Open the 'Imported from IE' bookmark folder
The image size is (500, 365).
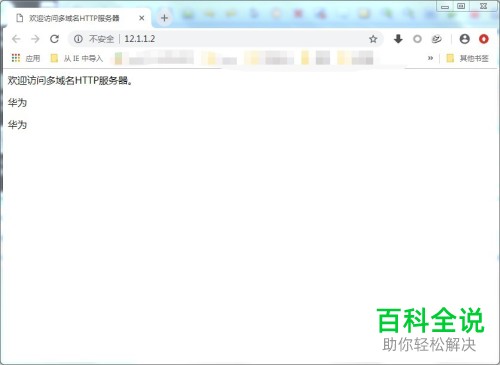[x=77, y=58]
